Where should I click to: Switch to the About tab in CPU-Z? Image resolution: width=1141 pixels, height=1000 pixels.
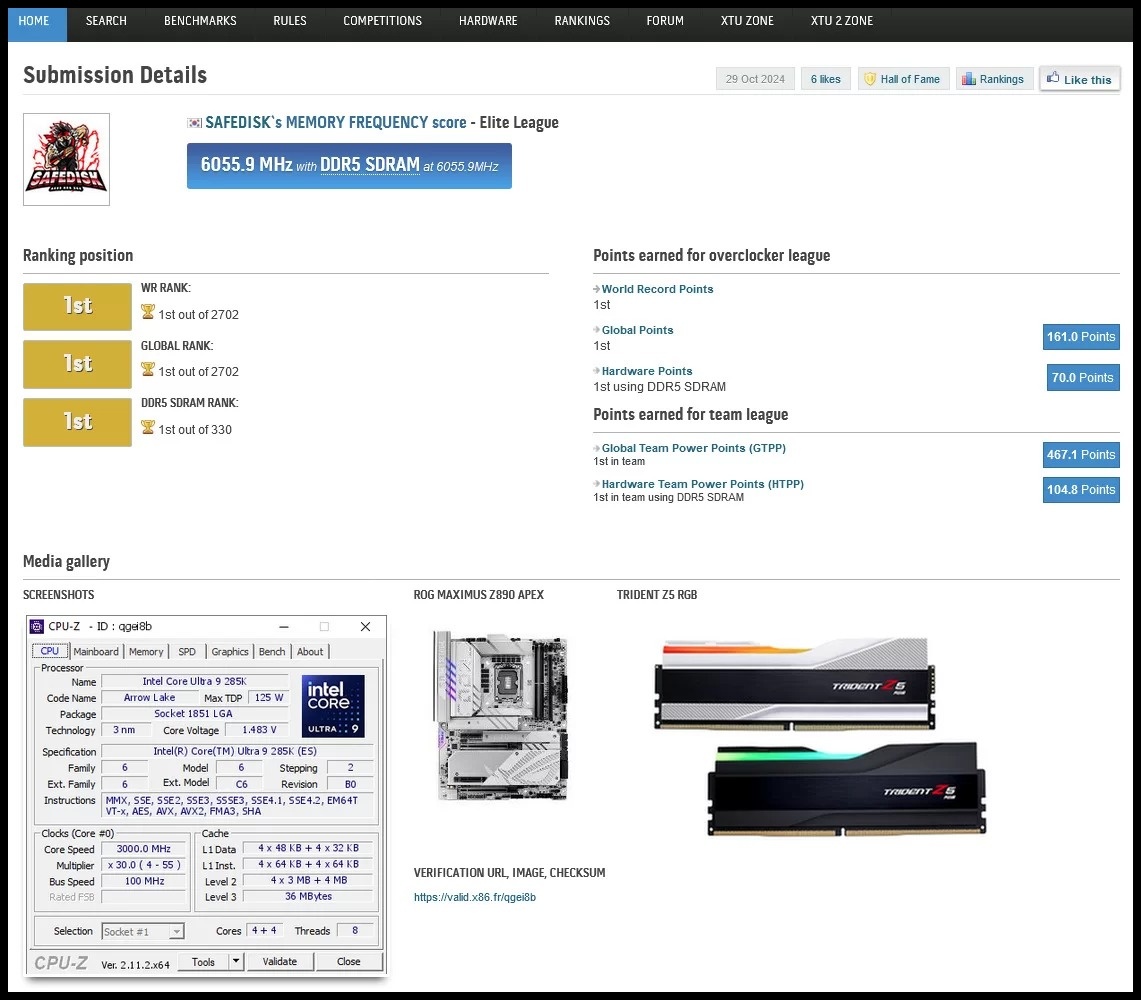310,652
